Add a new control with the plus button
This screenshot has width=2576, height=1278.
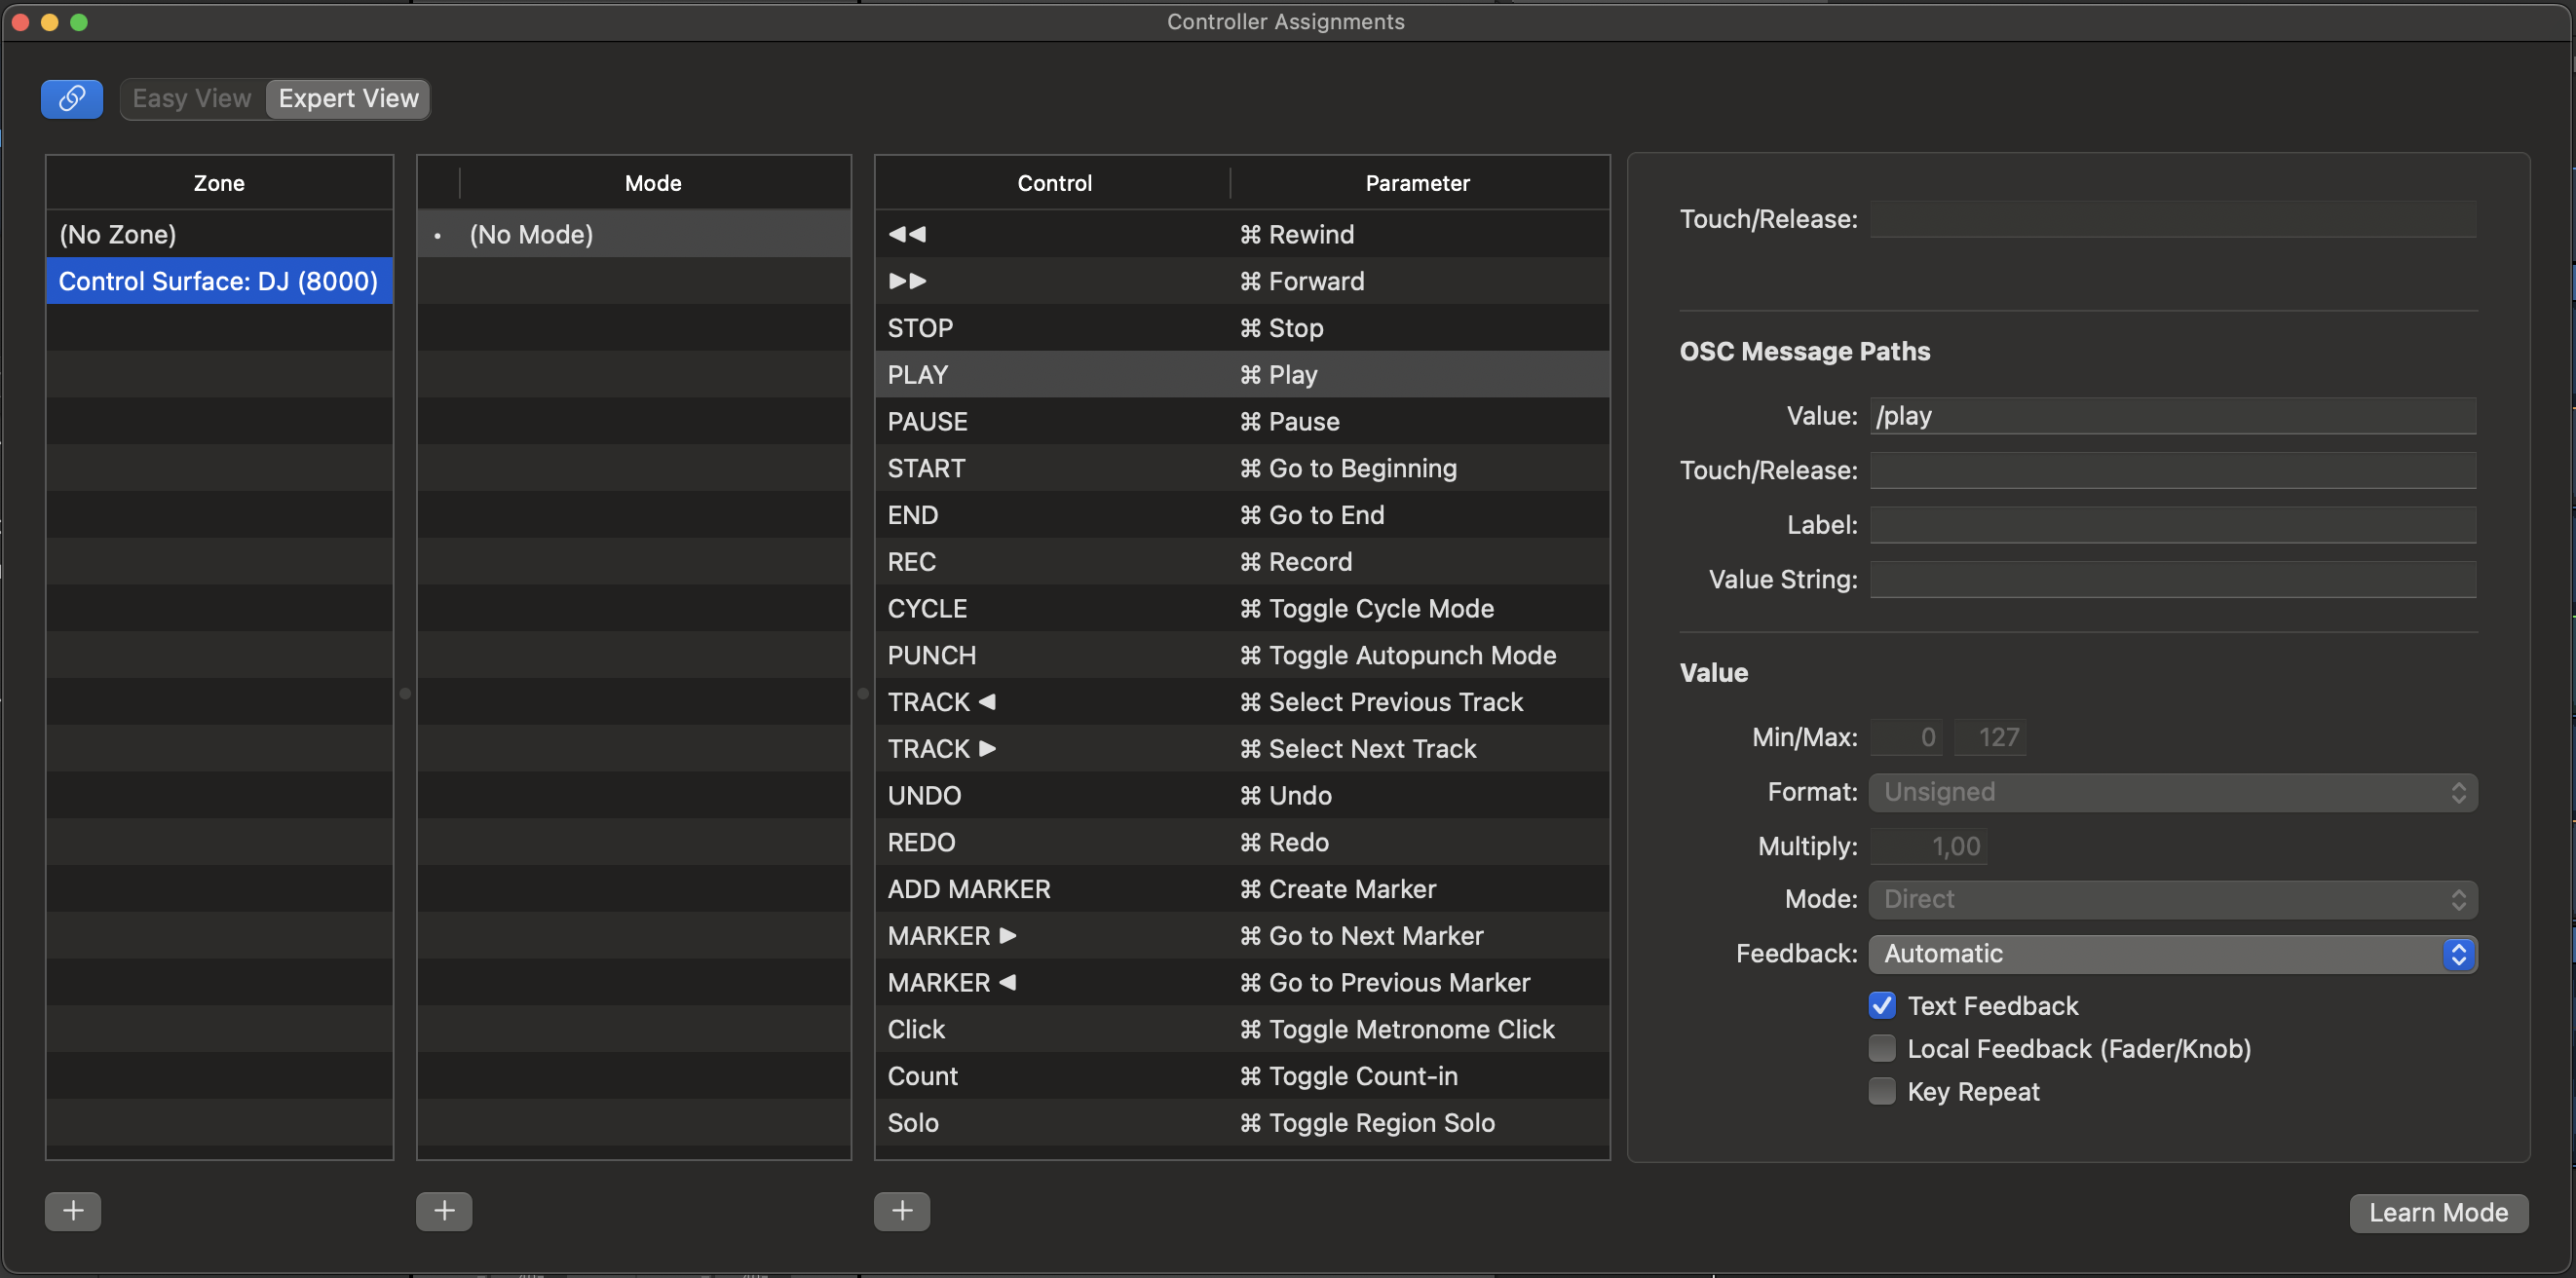click(x=902, y=1211)
